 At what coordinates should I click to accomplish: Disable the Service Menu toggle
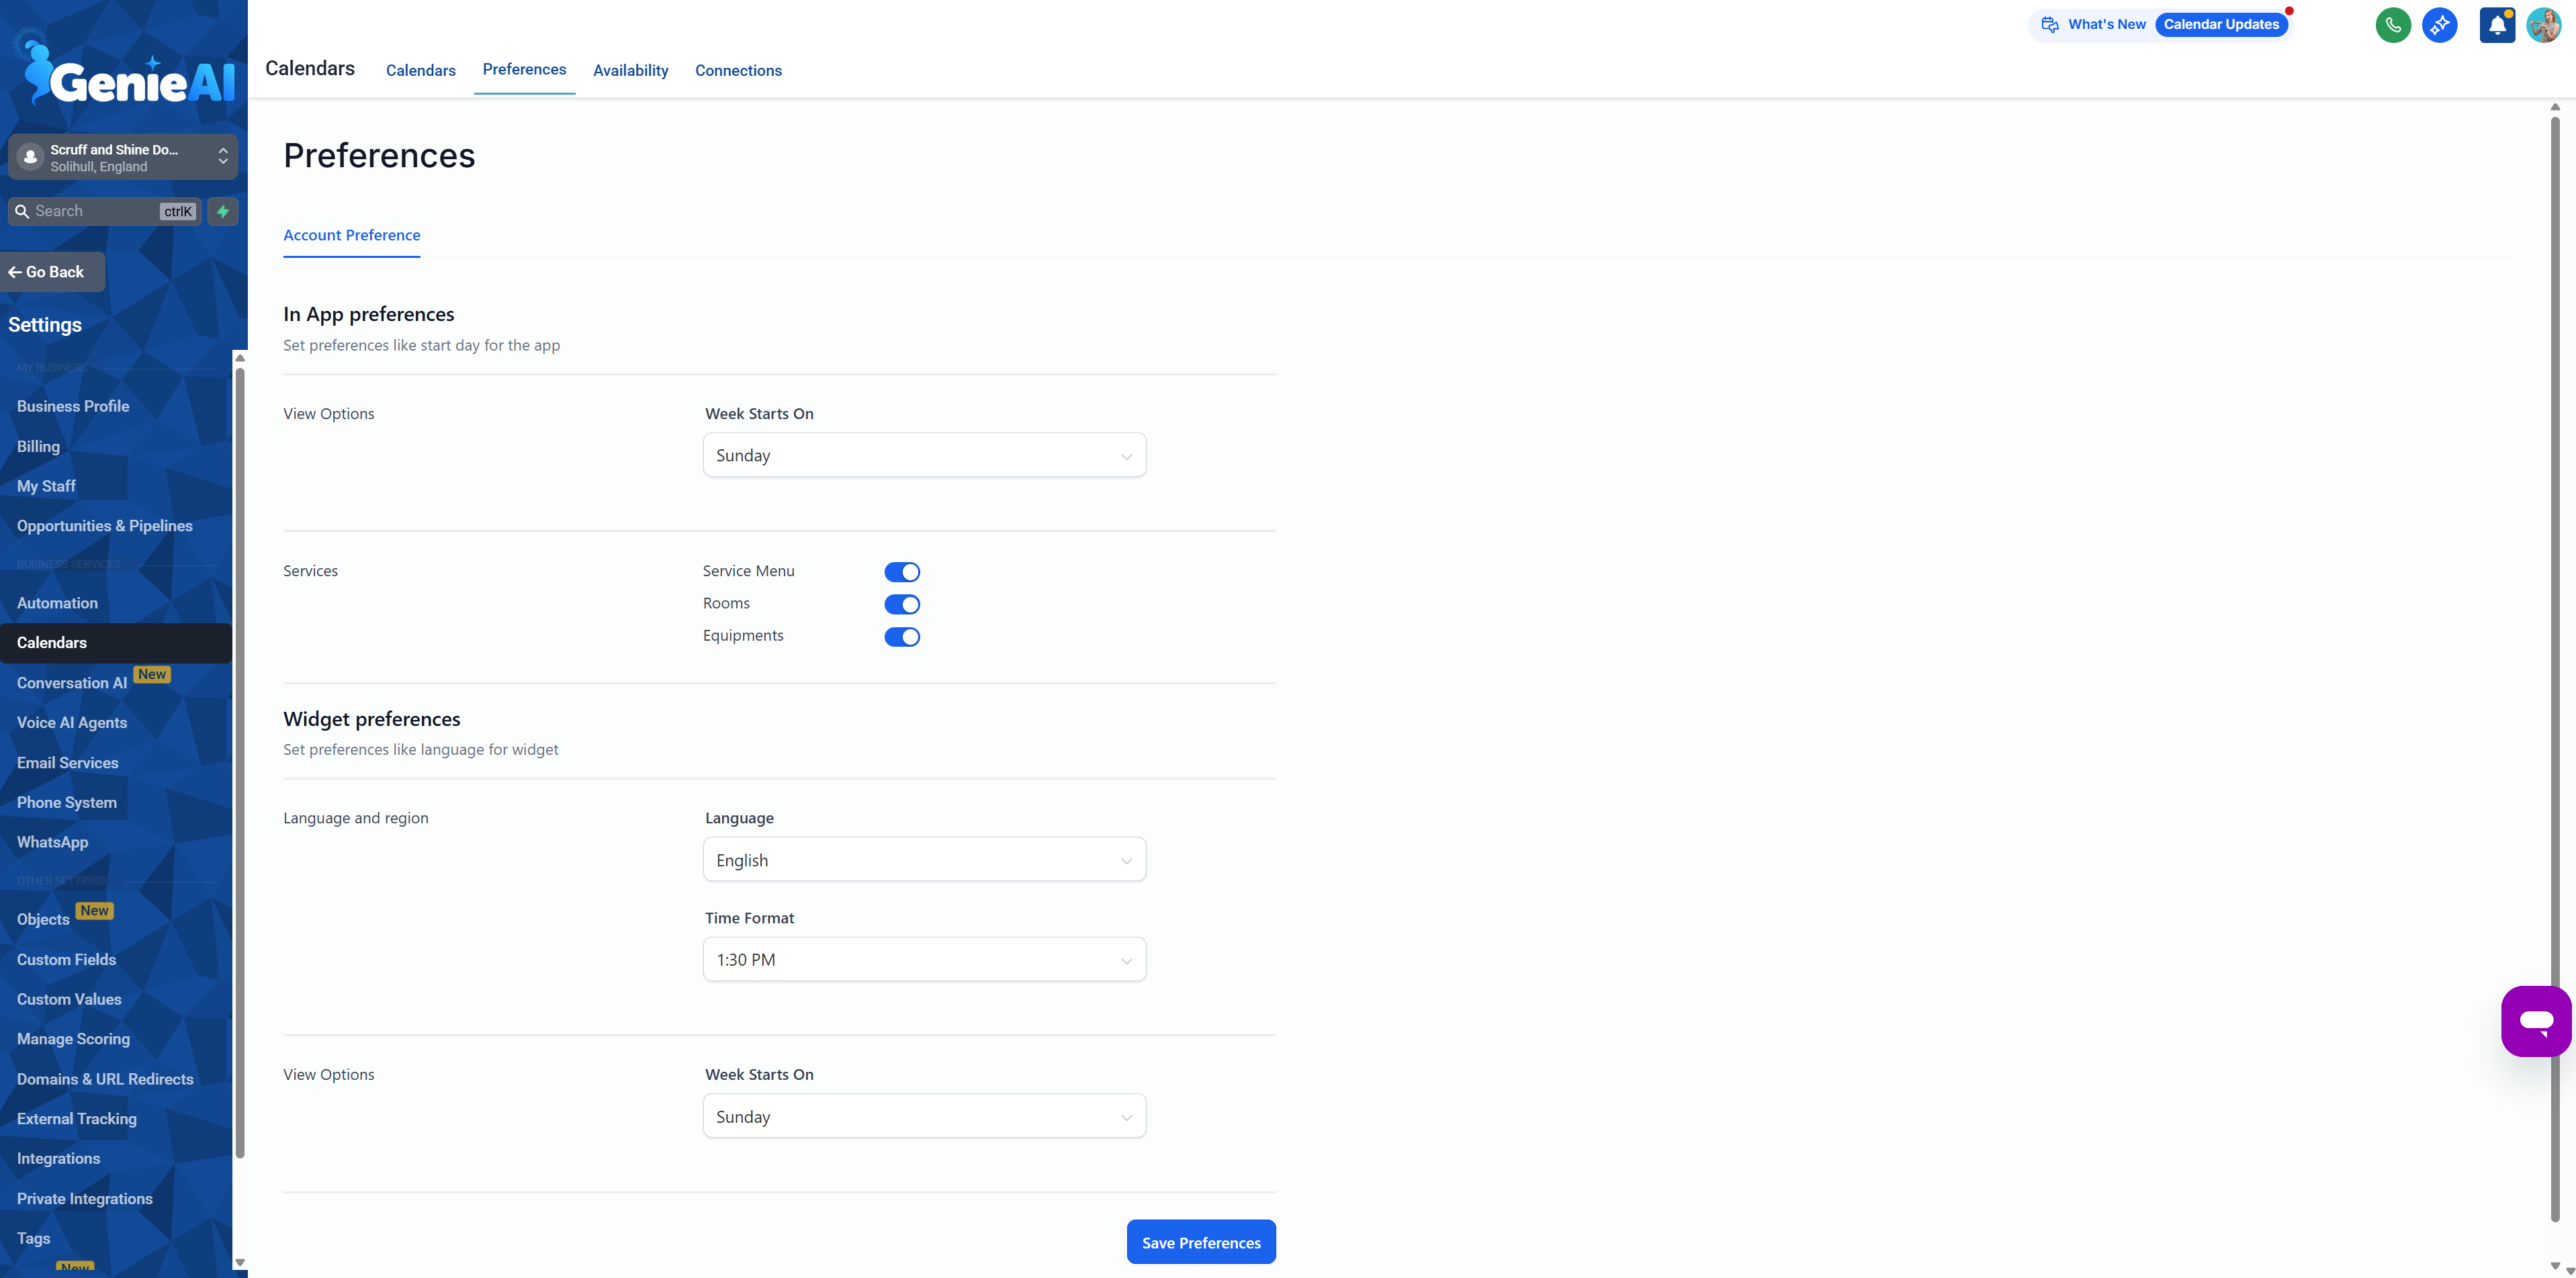(902, 571)
